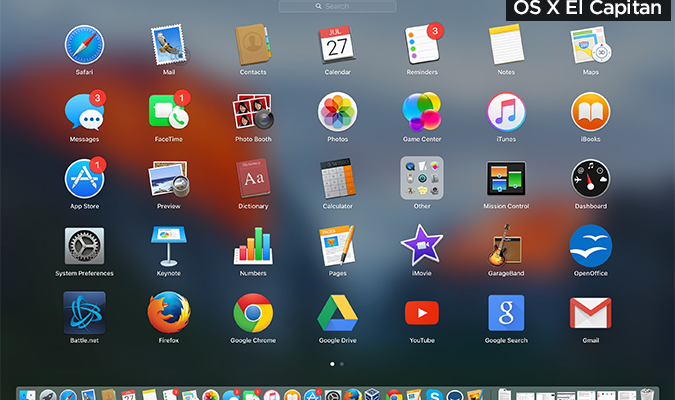
Task: Launch Battle.net
Action: [x=84, y=313]
